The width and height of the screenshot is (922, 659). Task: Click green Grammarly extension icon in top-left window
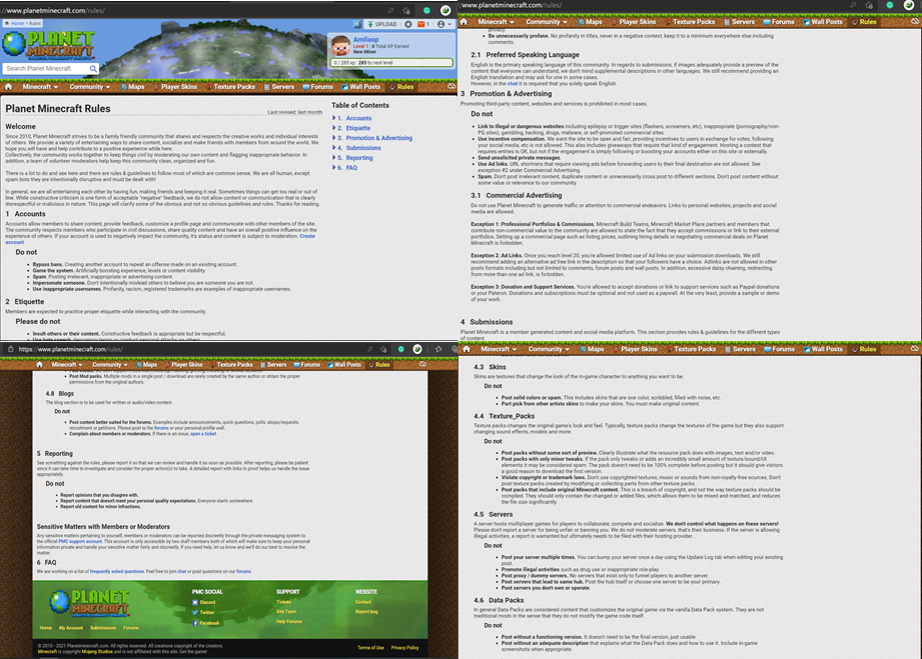427,10
